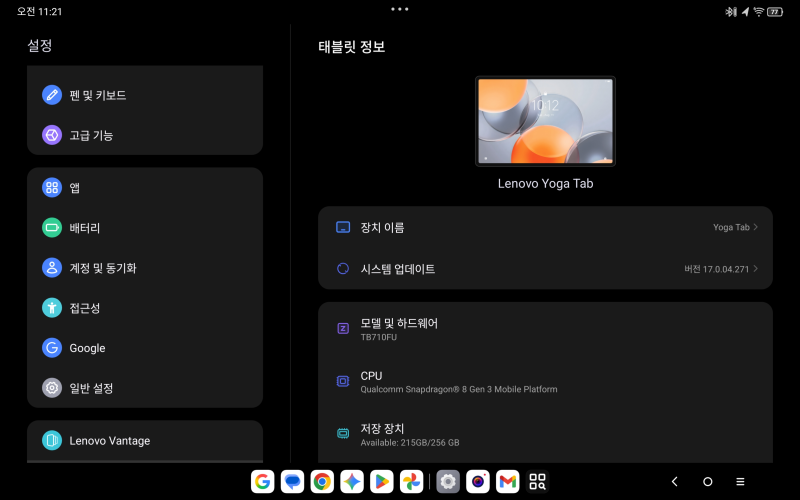Select the Google menu label
Image resolution: width=800 pixels, height=500 pixels.
click(87, 348)
